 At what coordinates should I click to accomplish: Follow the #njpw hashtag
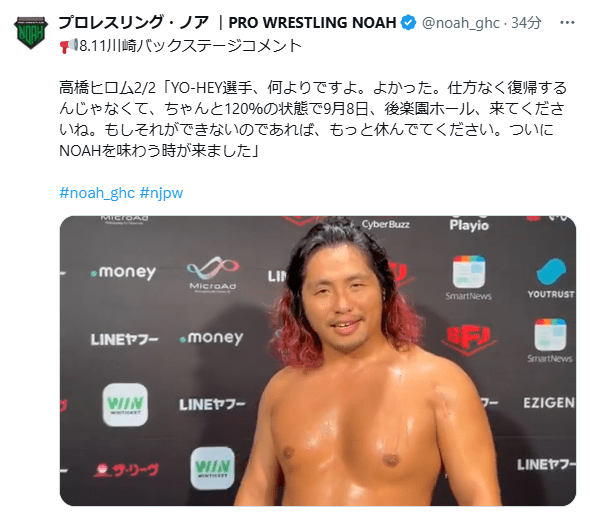tap(161, 193)
